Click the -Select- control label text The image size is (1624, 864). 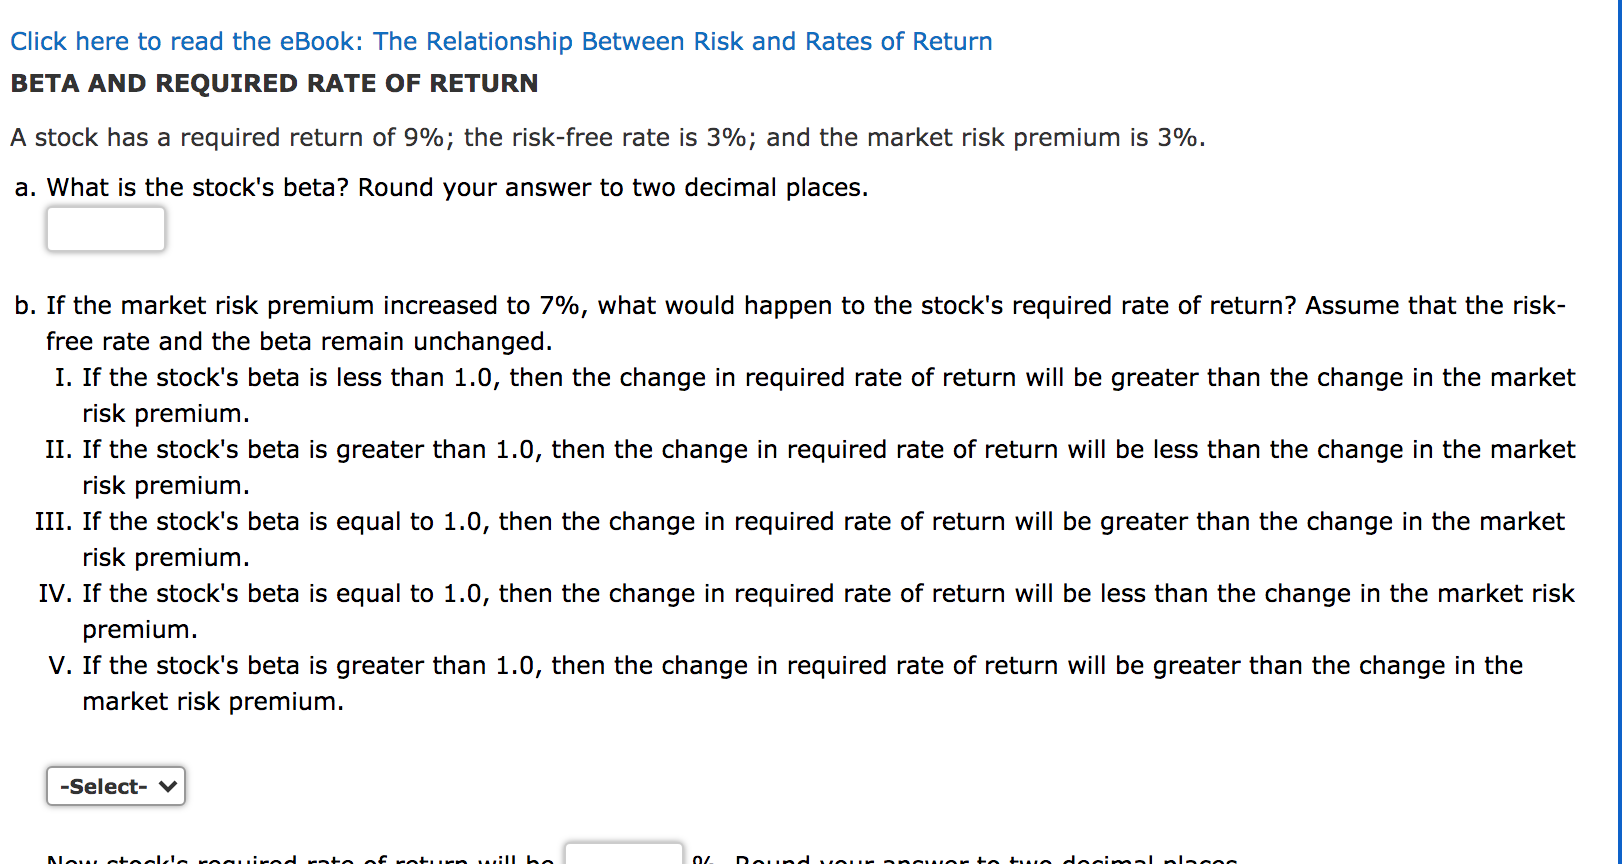click(x=103, y=786)
